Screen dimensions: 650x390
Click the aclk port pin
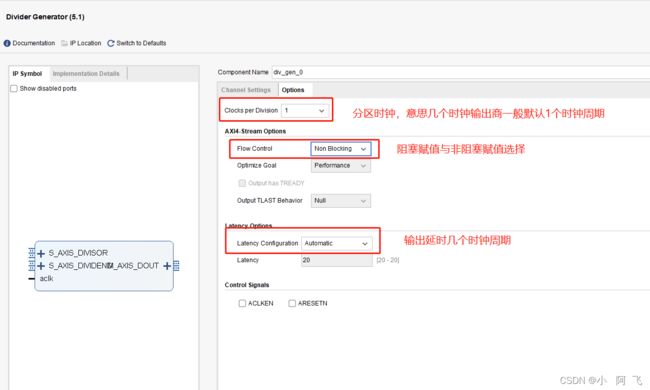(x=32, y=279)
